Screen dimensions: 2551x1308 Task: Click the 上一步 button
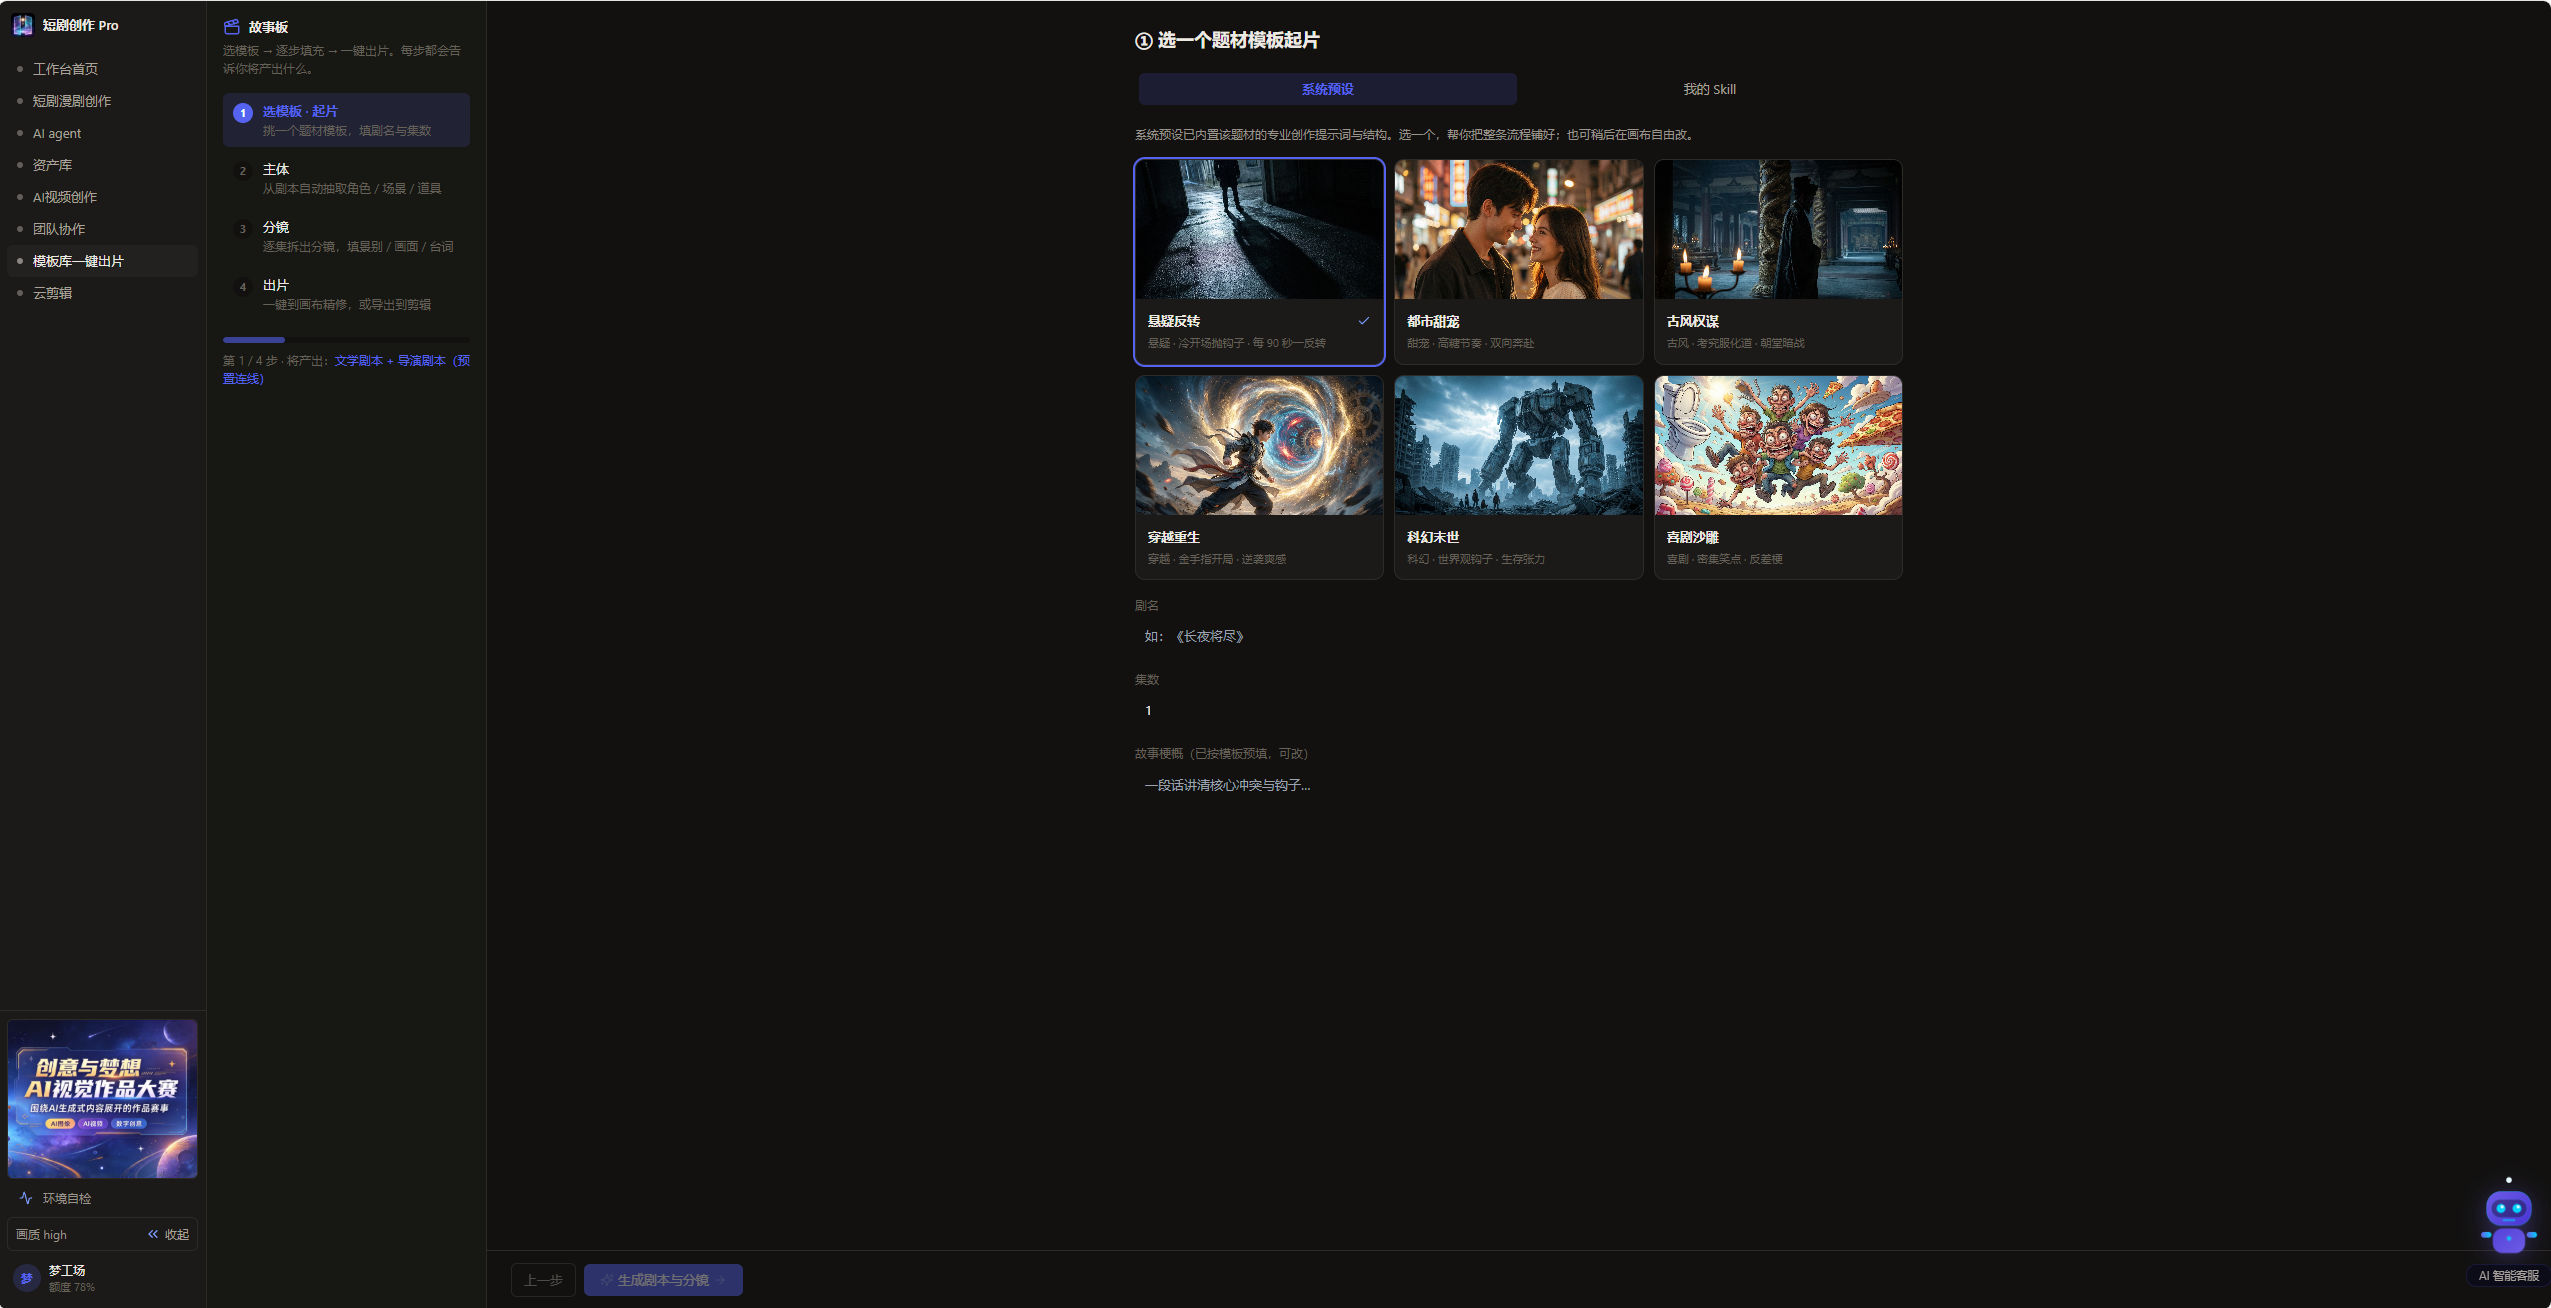(543, 1279)
